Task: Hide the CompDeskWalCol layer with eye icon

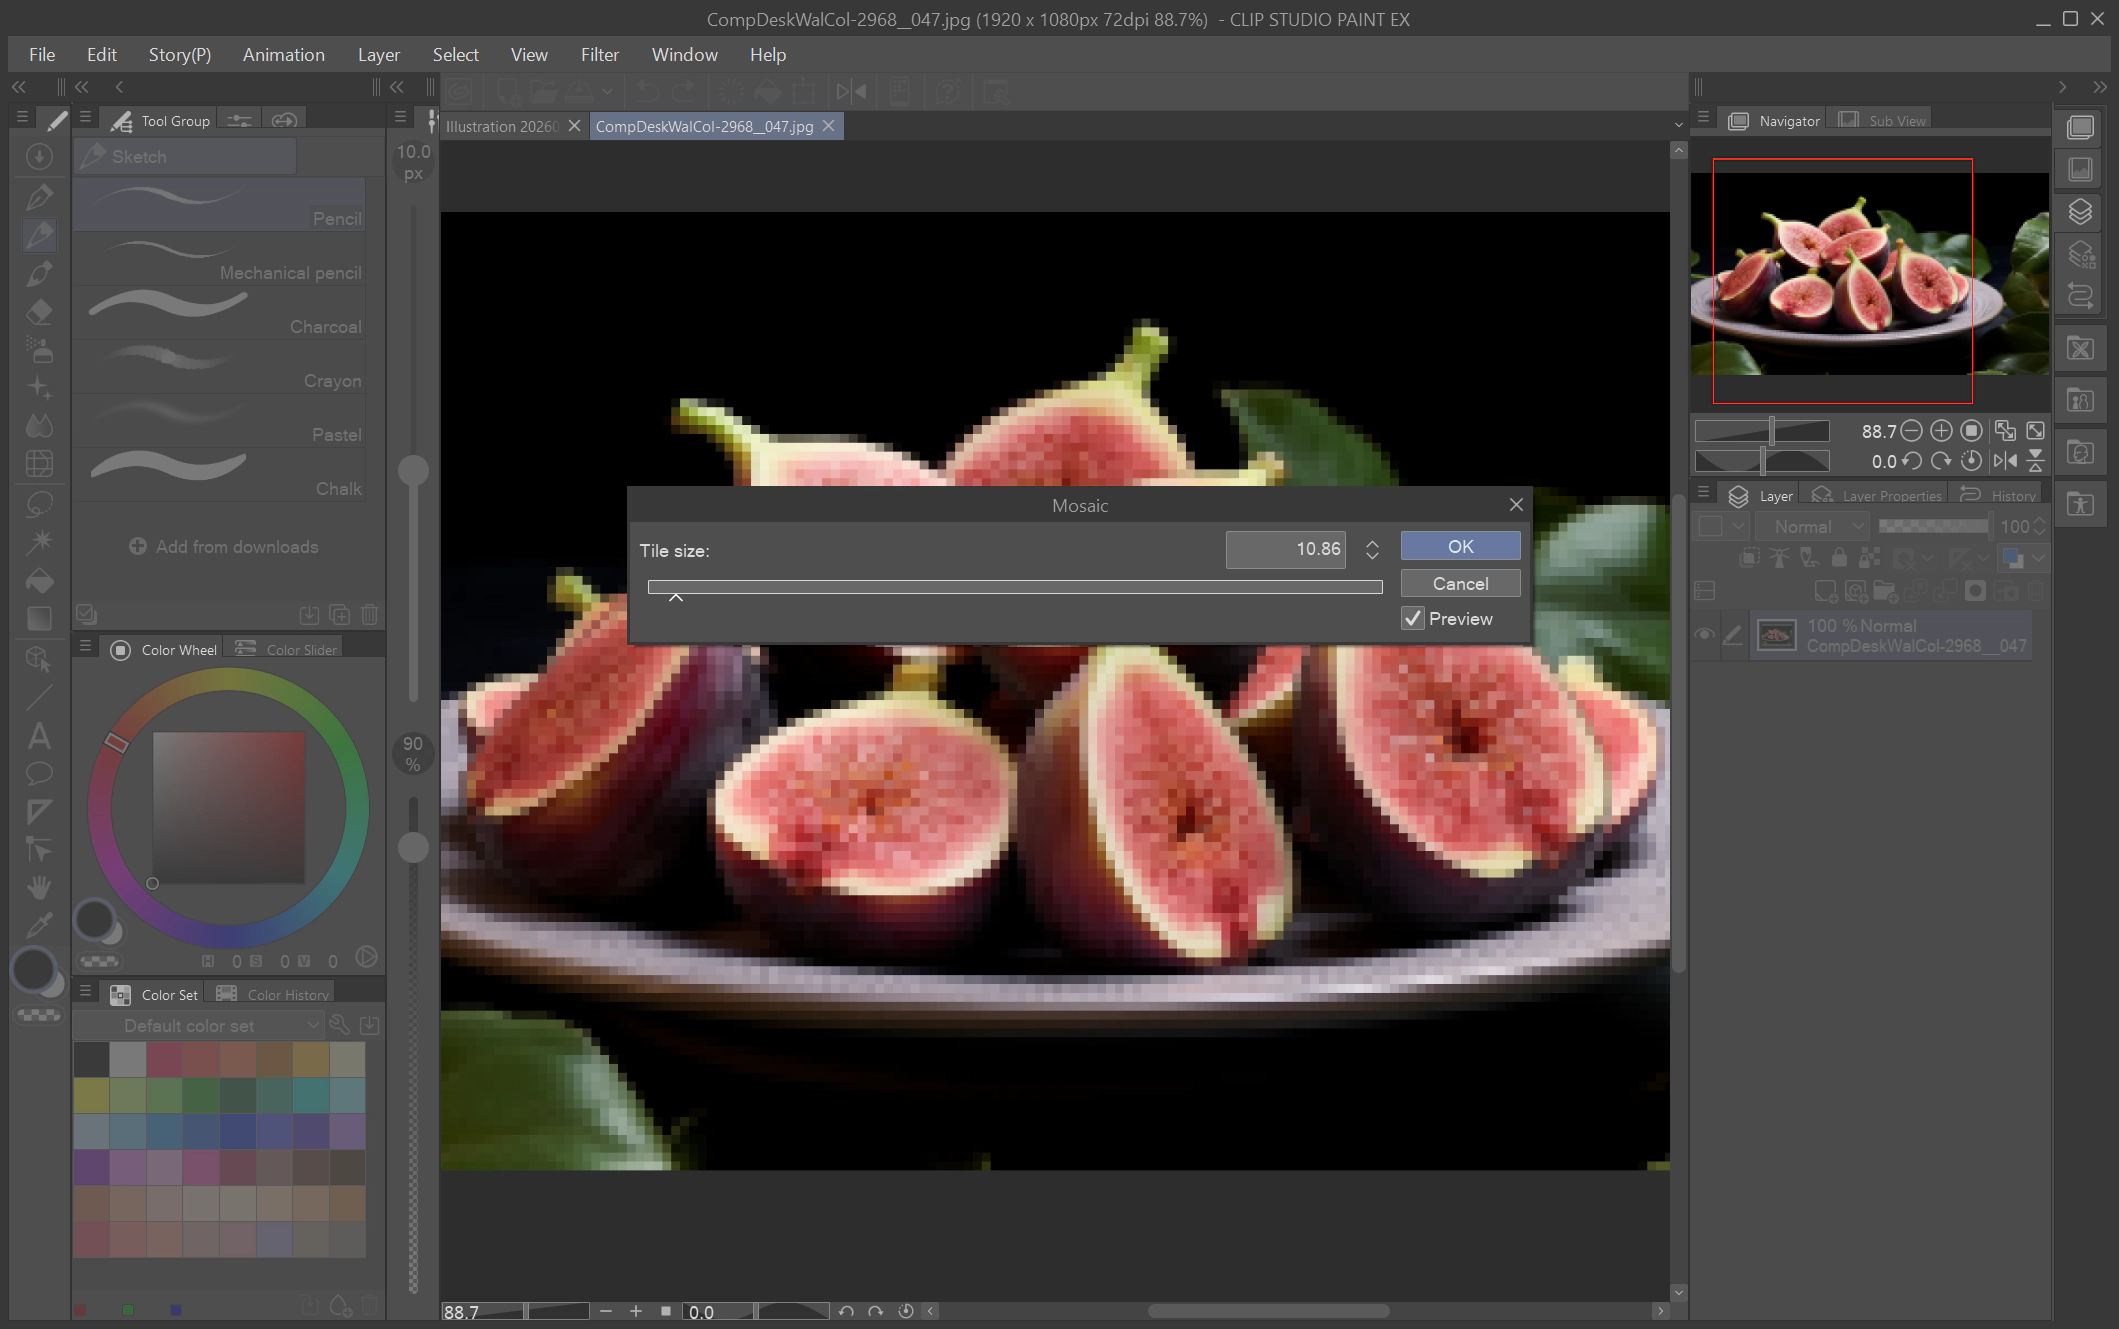Action: 1705,635
